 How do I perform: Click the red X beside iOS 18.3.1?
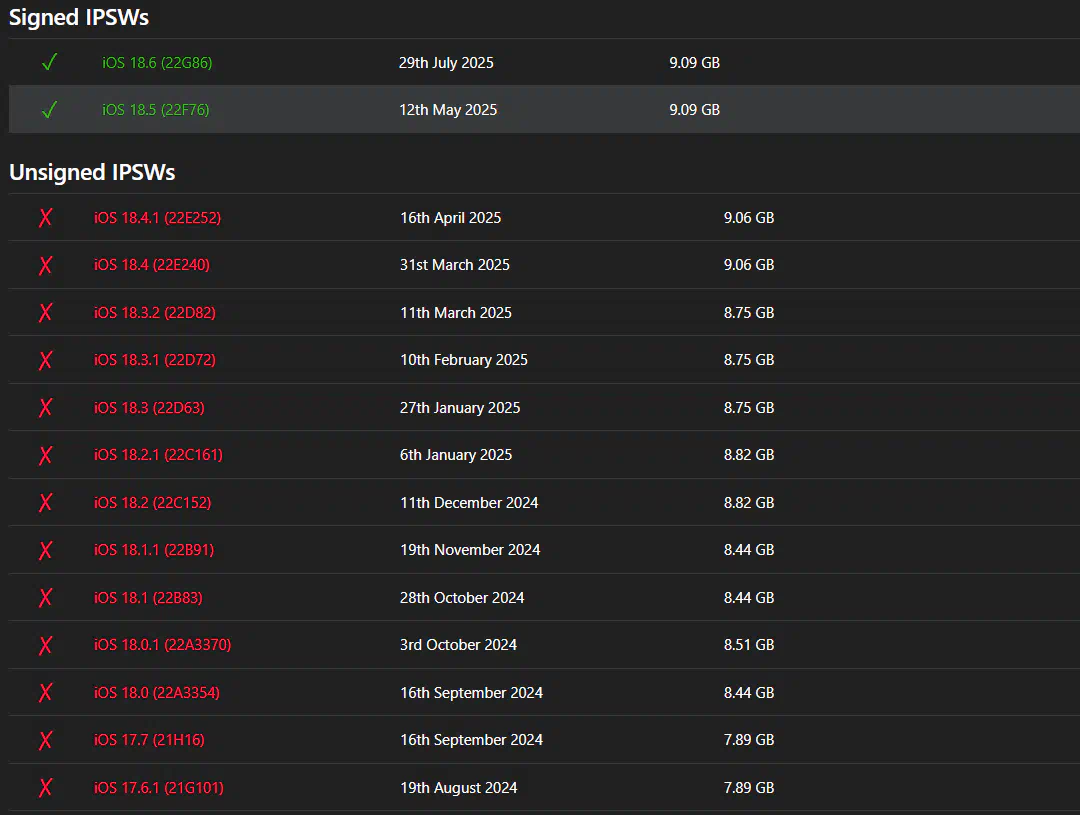(x=45, y=360)
